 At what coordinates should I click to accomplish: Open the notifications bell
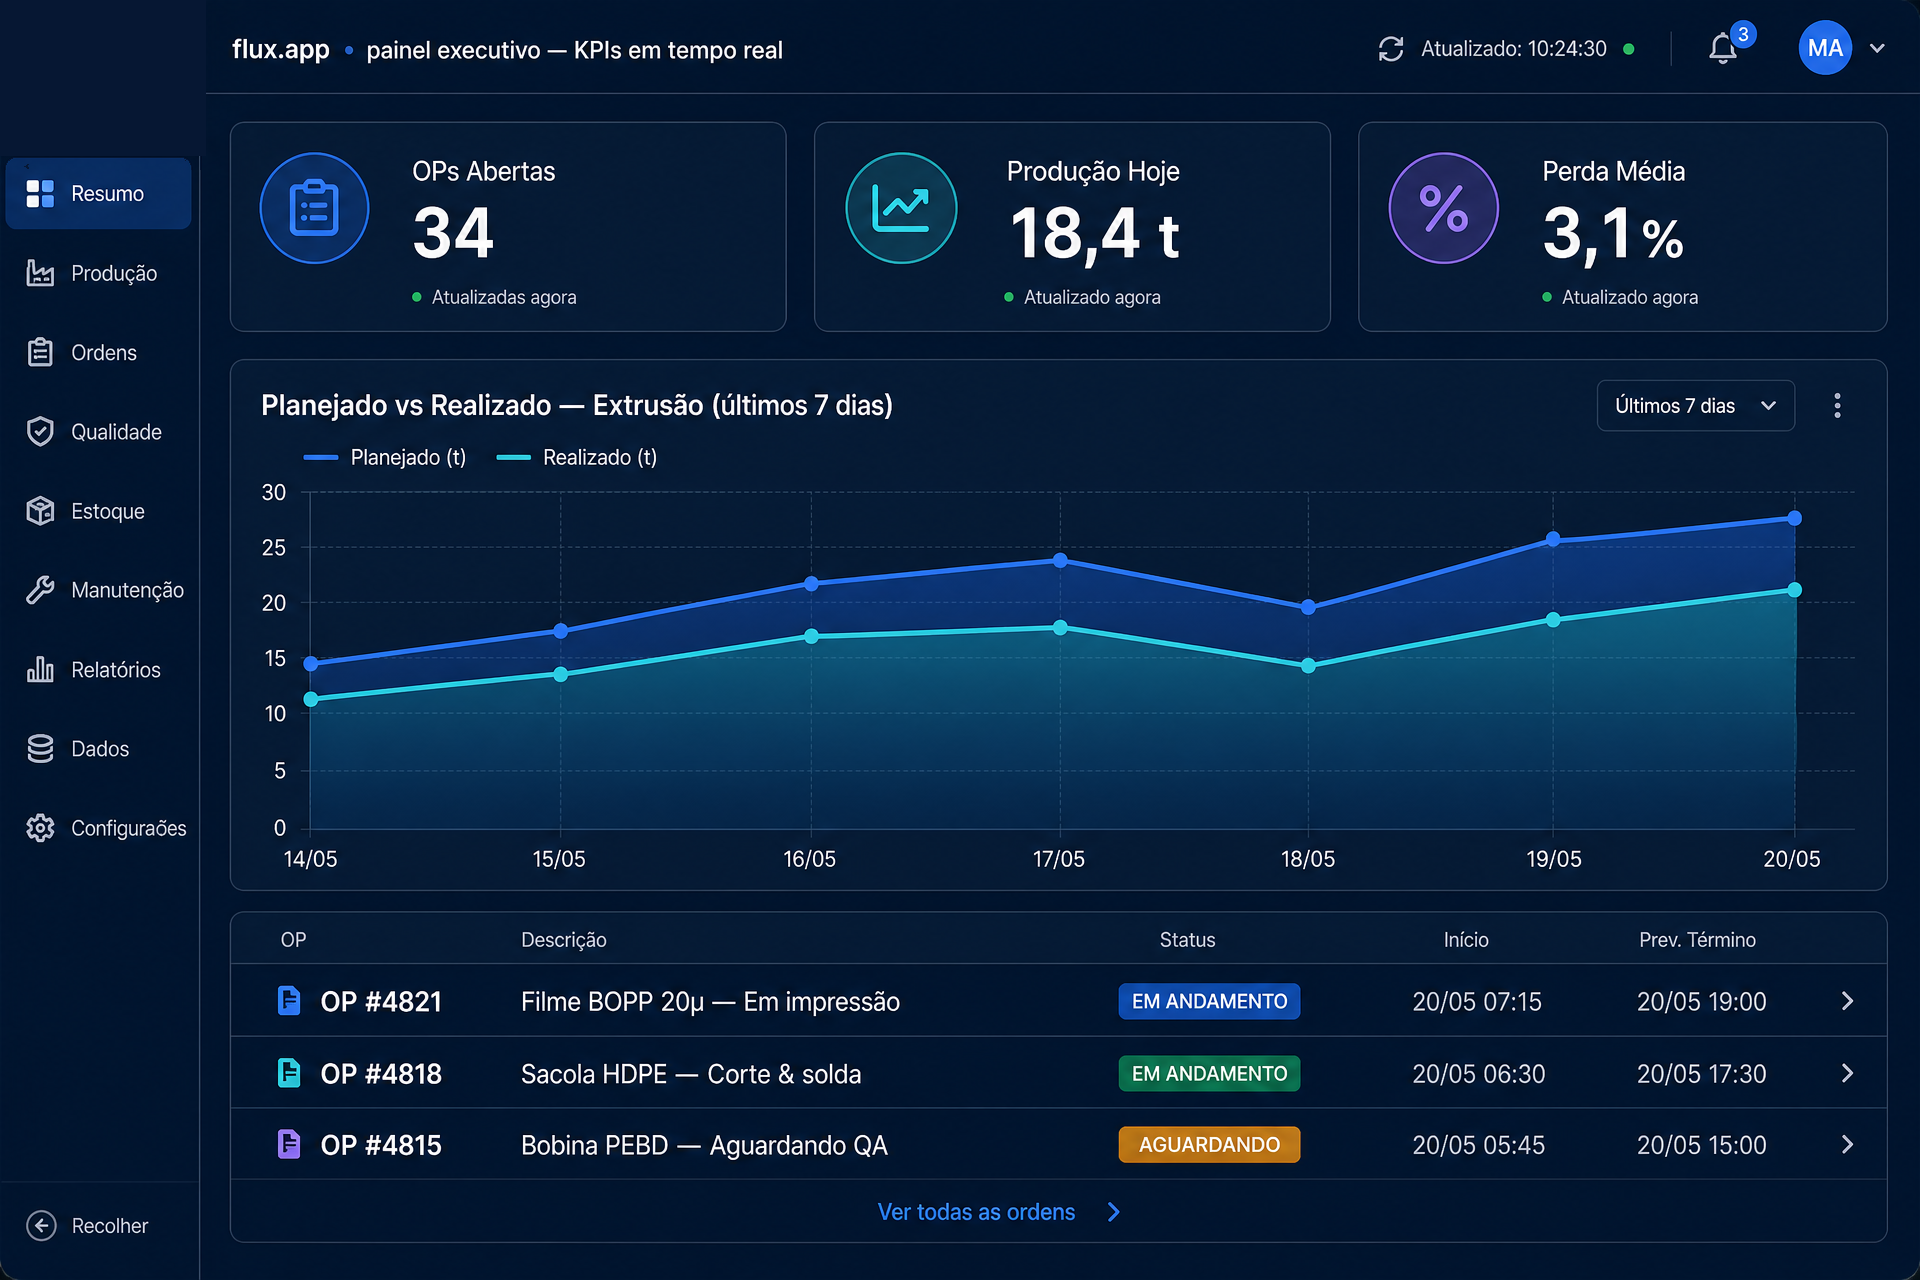click(1722, 49)
